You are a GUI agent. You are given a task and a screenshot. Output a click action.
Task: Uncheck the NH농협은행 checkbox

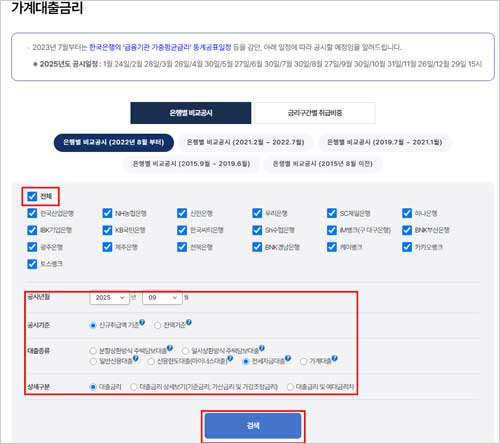click(107, 213)
